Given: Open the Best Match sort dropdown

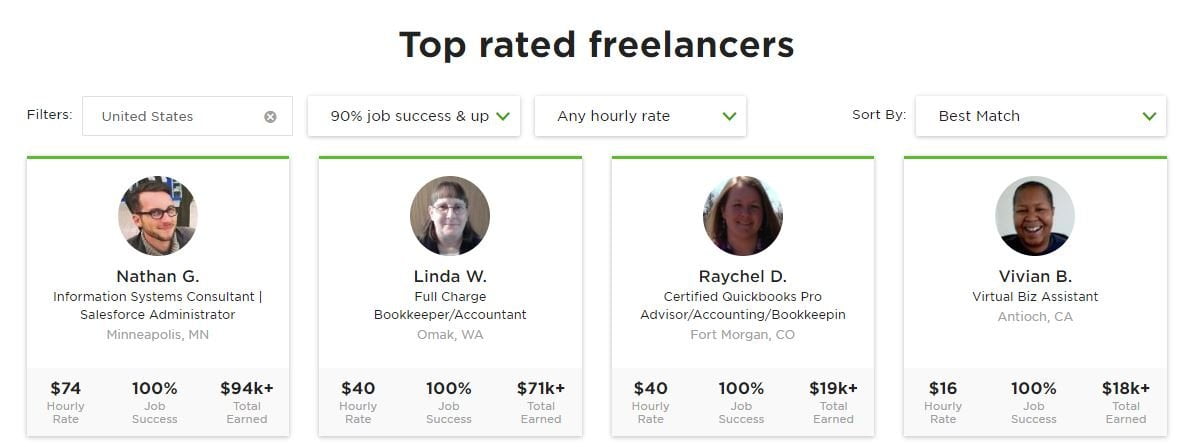Looking at the screenshot, I should tap(1040, 116).
